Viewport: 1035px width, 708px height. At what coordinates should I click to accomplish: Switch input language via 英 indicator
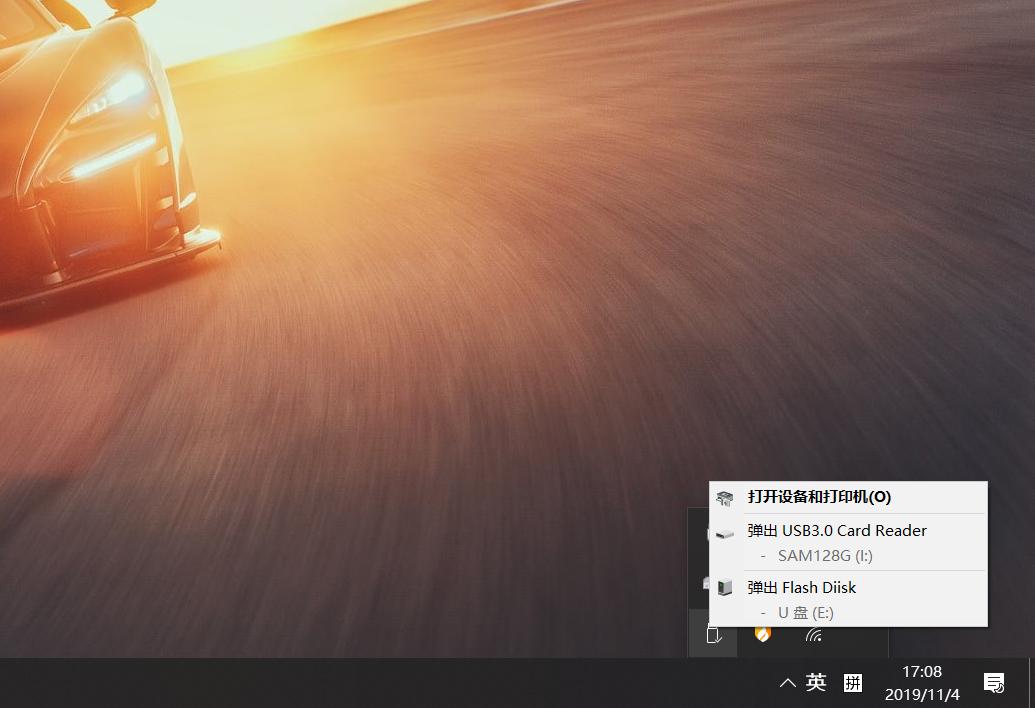[816, 682]
